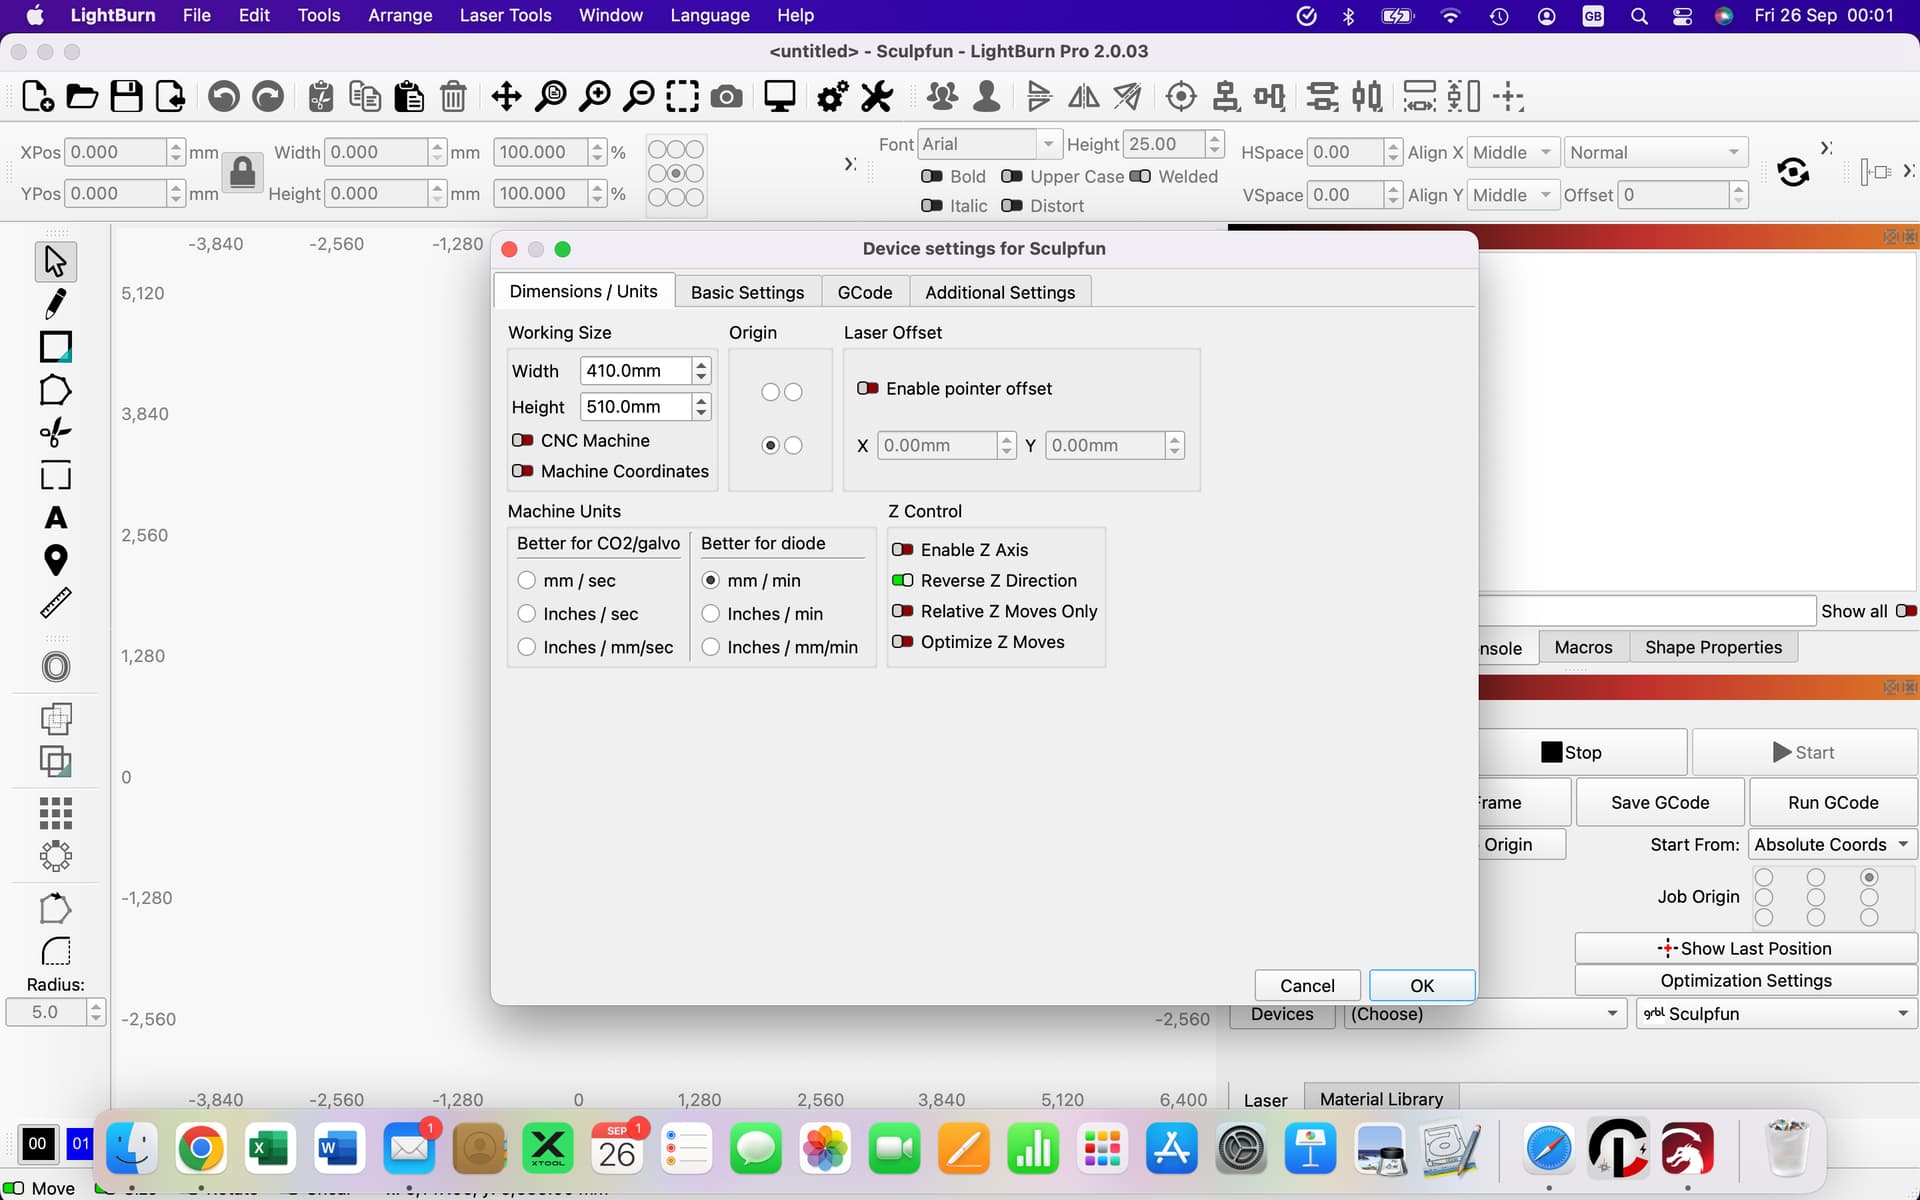
Task: Select mm / sec machine units
Action: 528,580
